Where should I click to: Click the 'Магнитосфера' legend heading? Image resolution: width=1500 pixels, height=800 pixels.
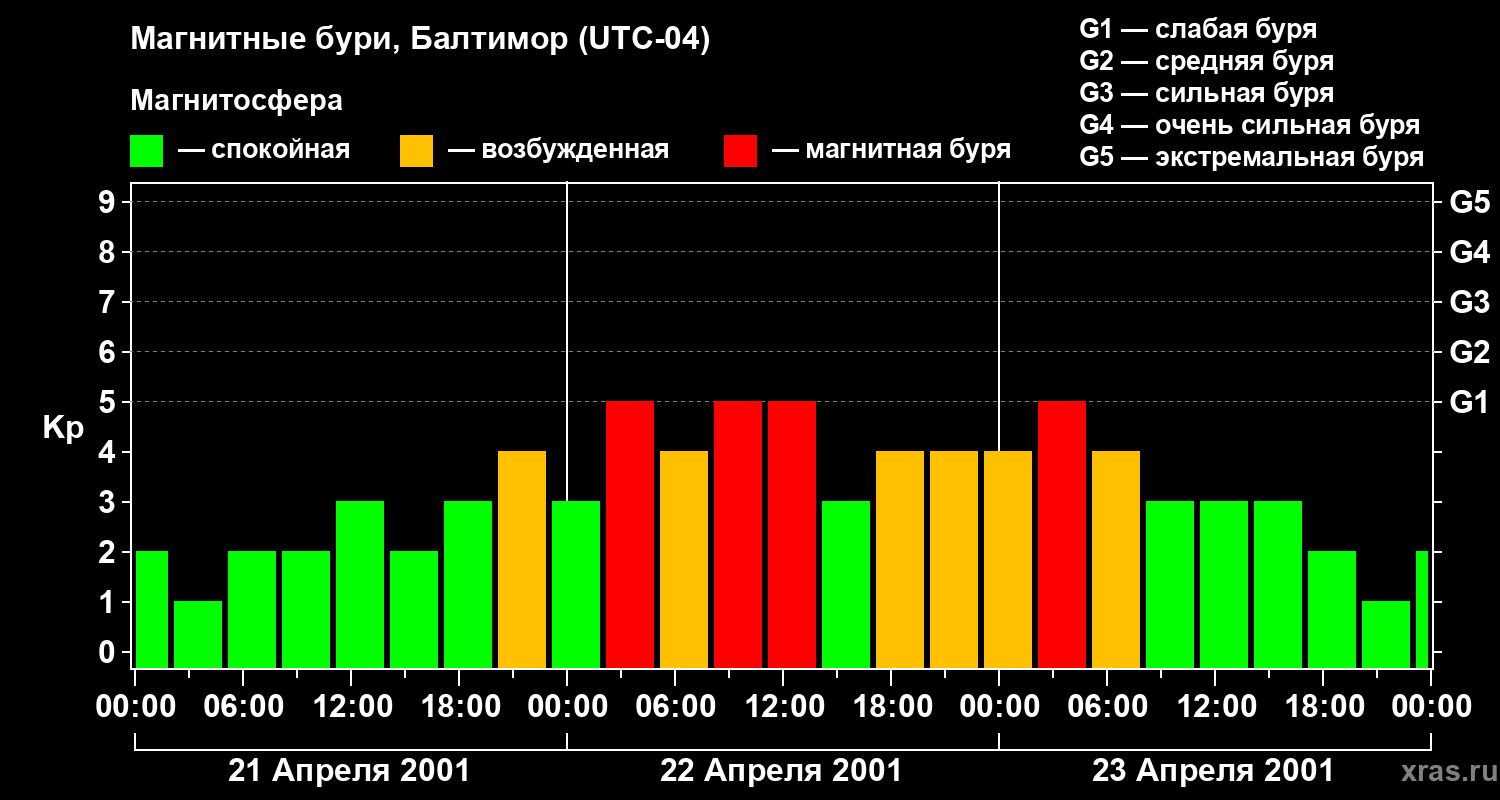[x=236, y=101]
